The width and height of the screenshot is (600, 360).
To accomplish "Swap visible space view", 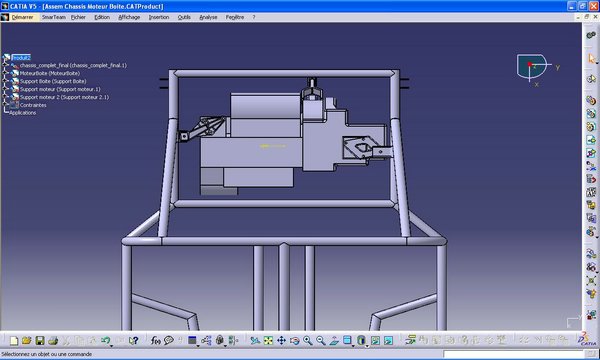I will 388,340.
